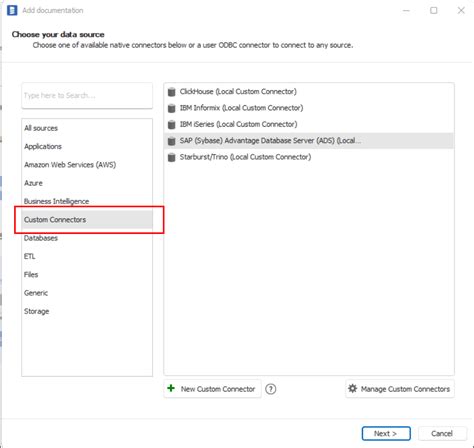Click the Dataedo app icon in title bar

coord(12,10)
